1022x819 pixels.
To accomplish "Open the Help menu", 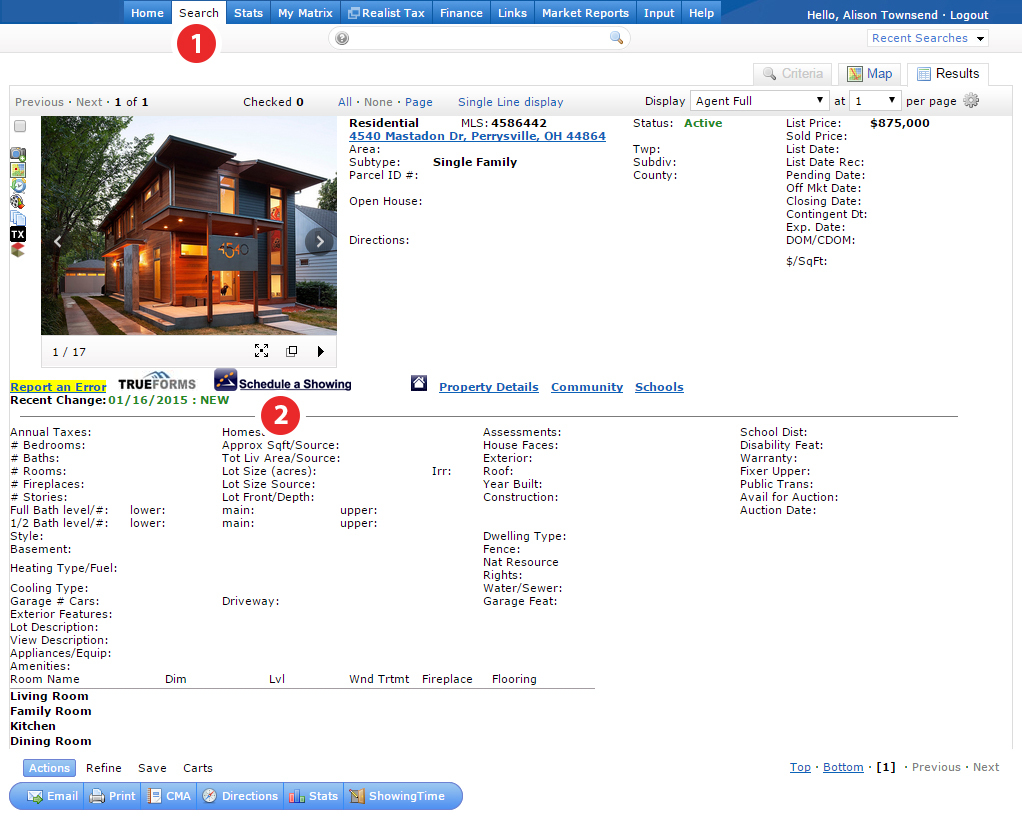I will [701, 13].
